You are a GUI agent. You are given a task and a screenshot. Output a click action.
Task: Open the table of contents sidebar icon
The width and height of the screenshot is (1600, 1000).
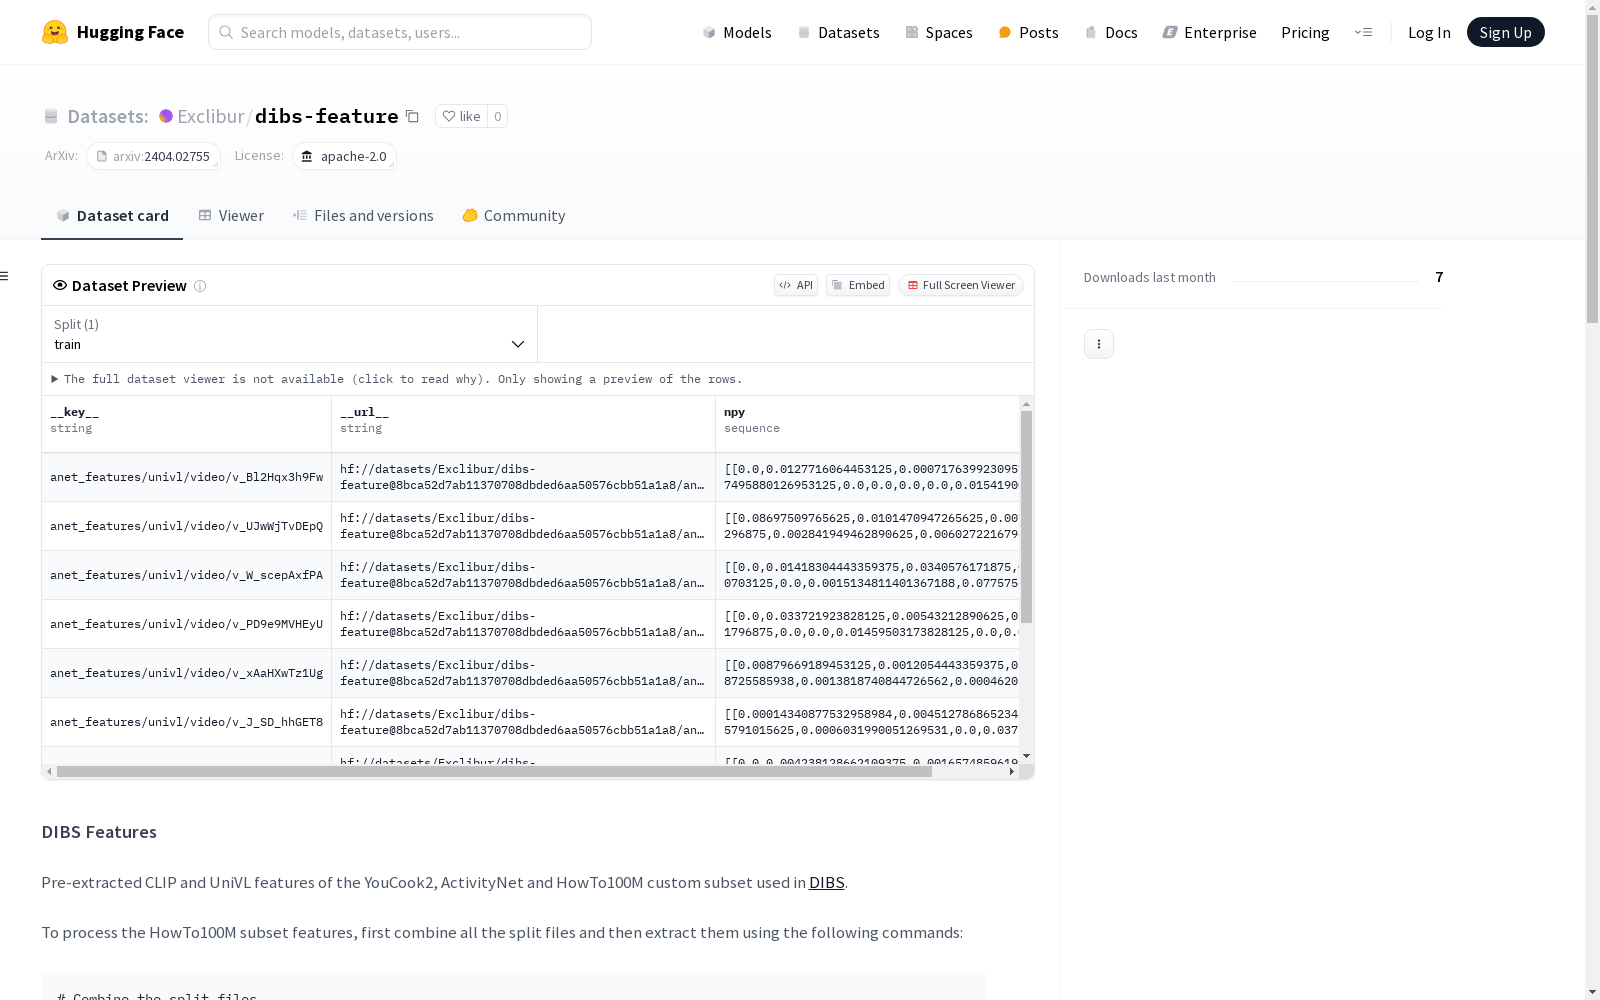(x=4, y=276)
